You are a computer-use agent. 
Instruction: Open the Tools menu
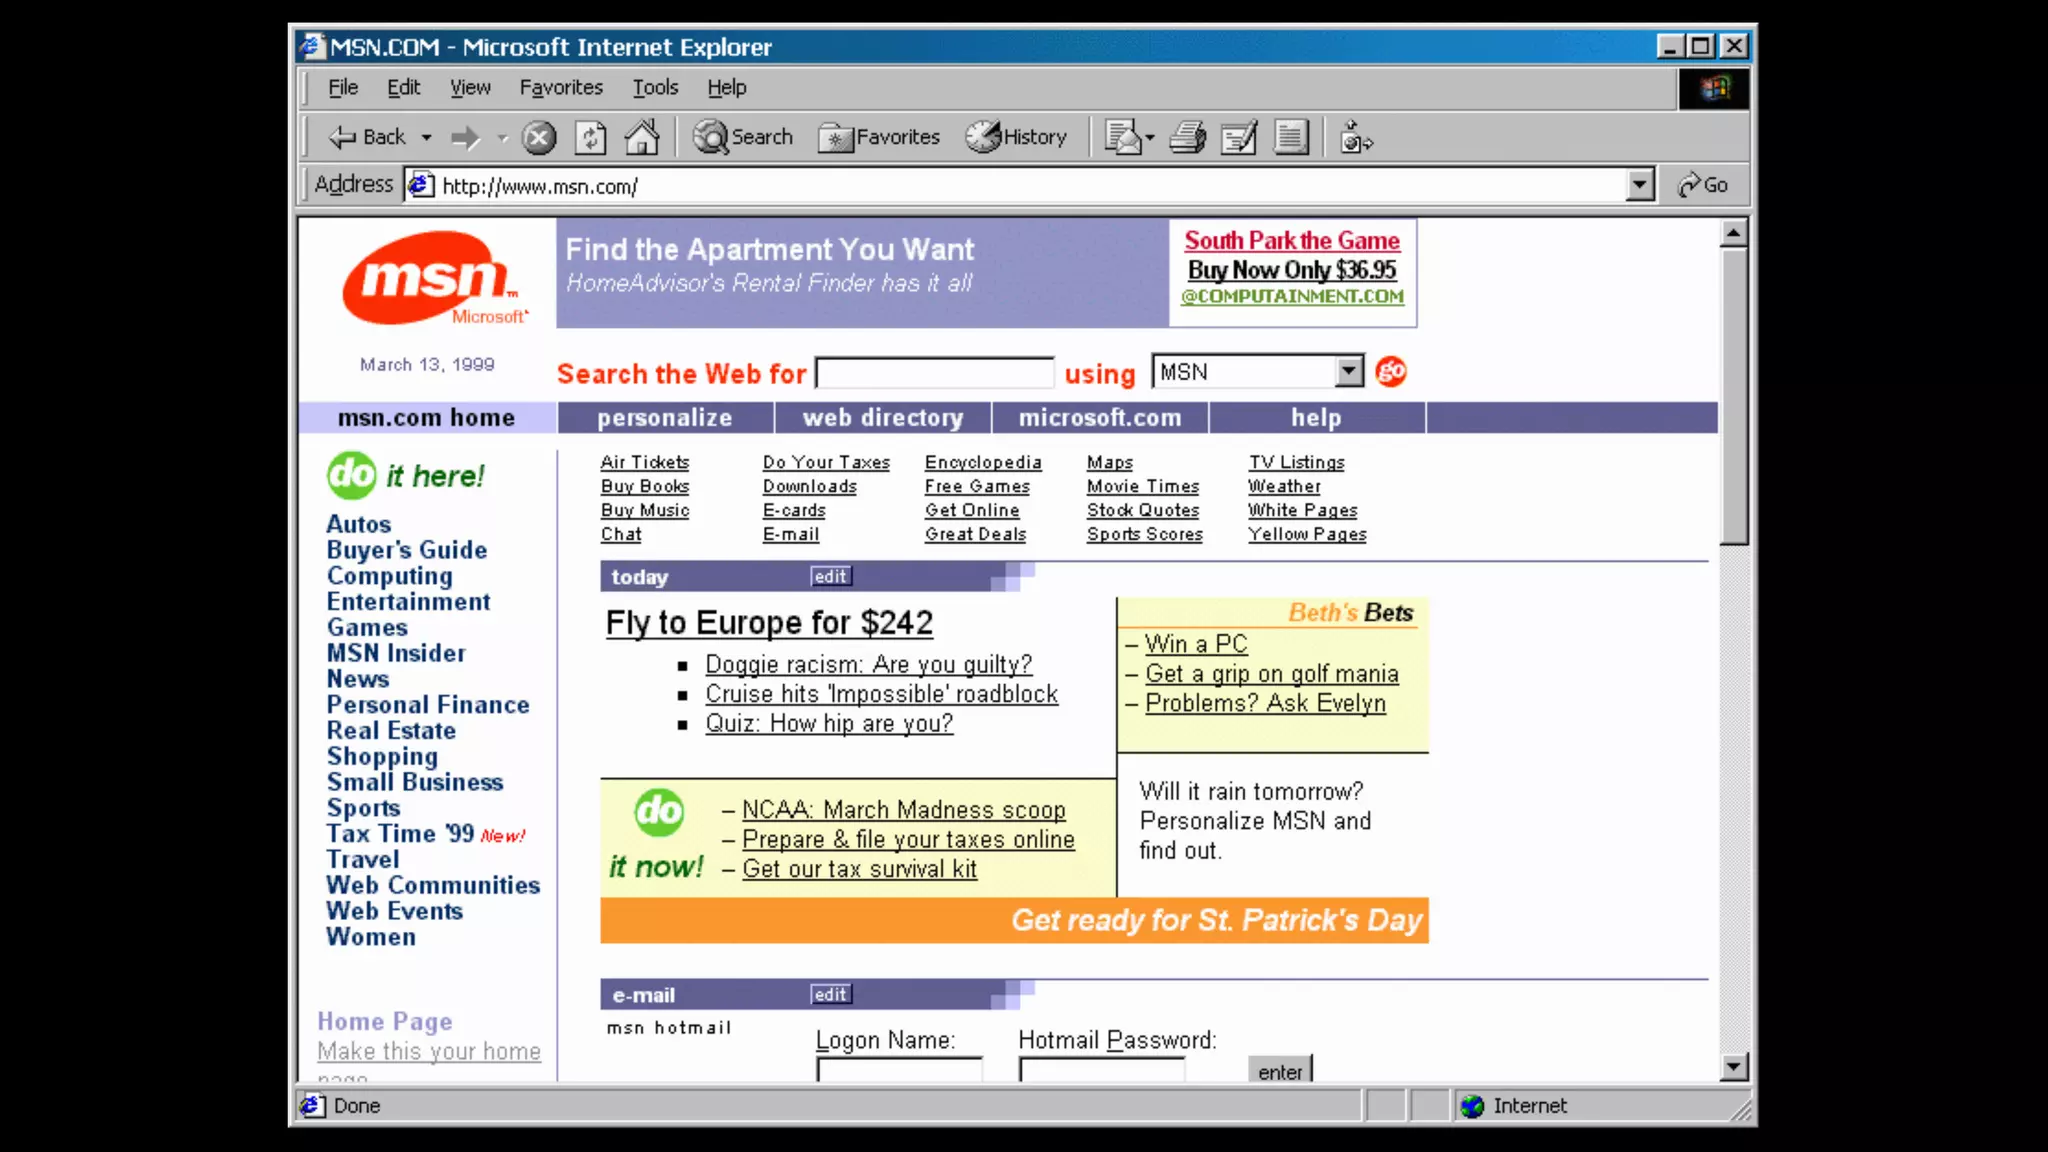tap(655, 88)
